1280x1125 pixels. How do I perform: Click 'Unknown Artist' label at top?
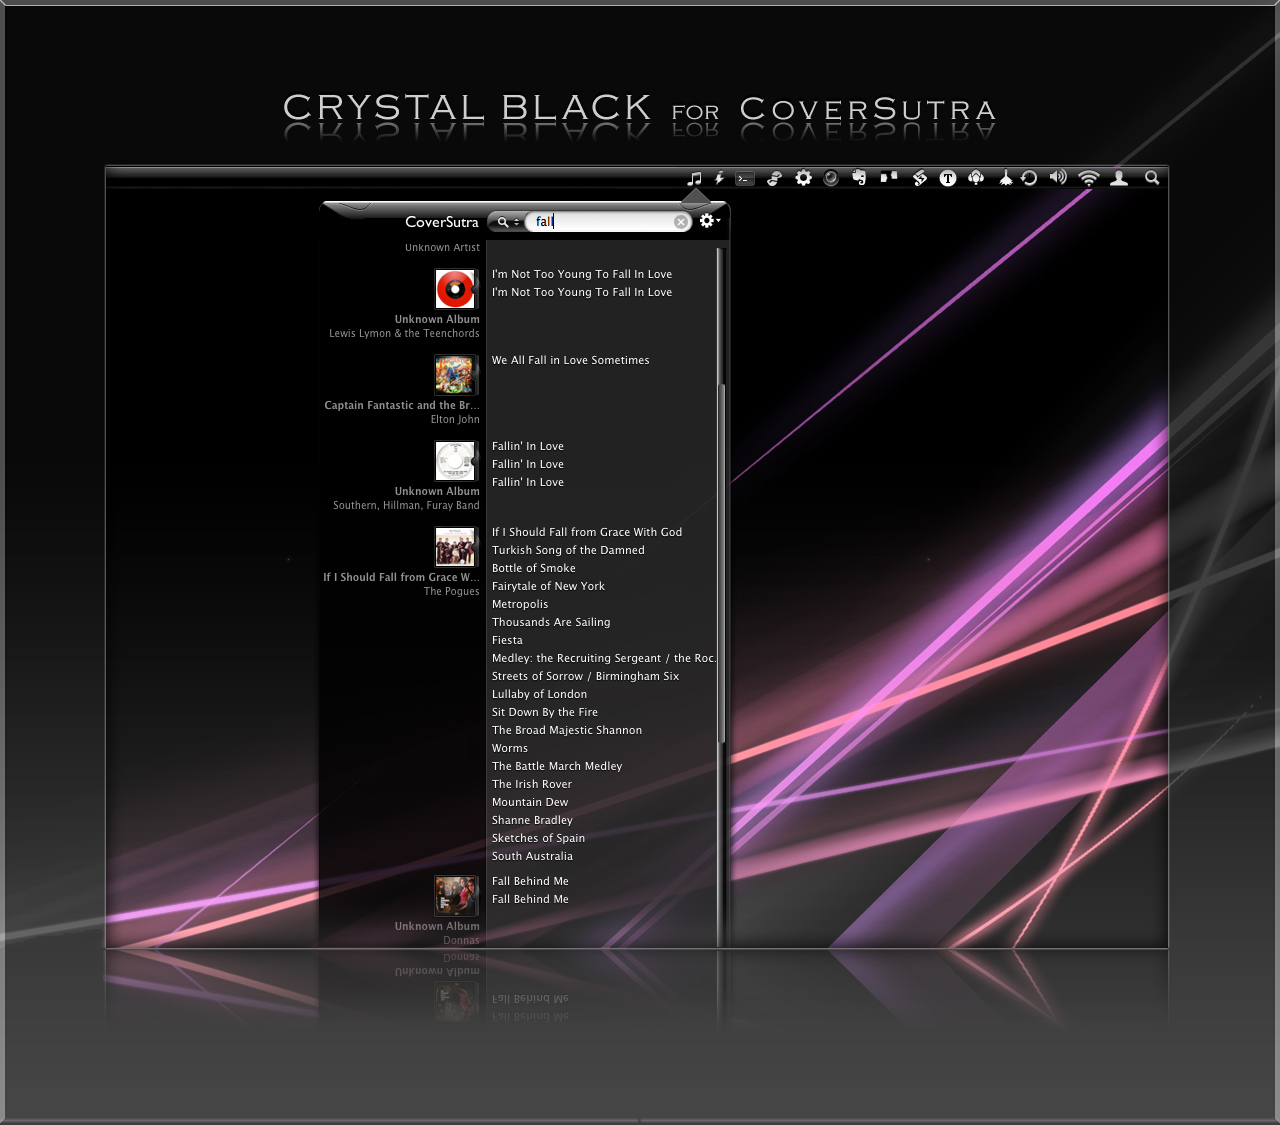(x=442, y=247)
